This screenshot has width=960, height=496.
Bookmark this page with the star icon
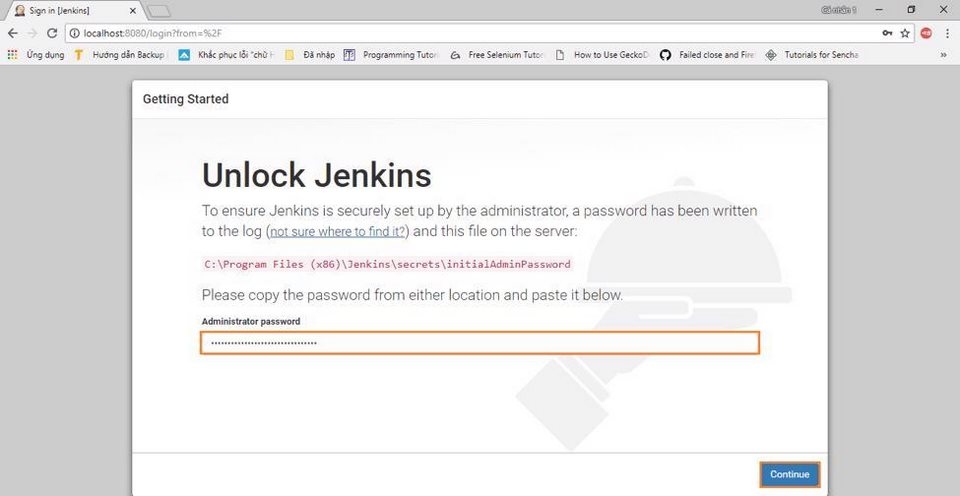(x=905, y=33)
